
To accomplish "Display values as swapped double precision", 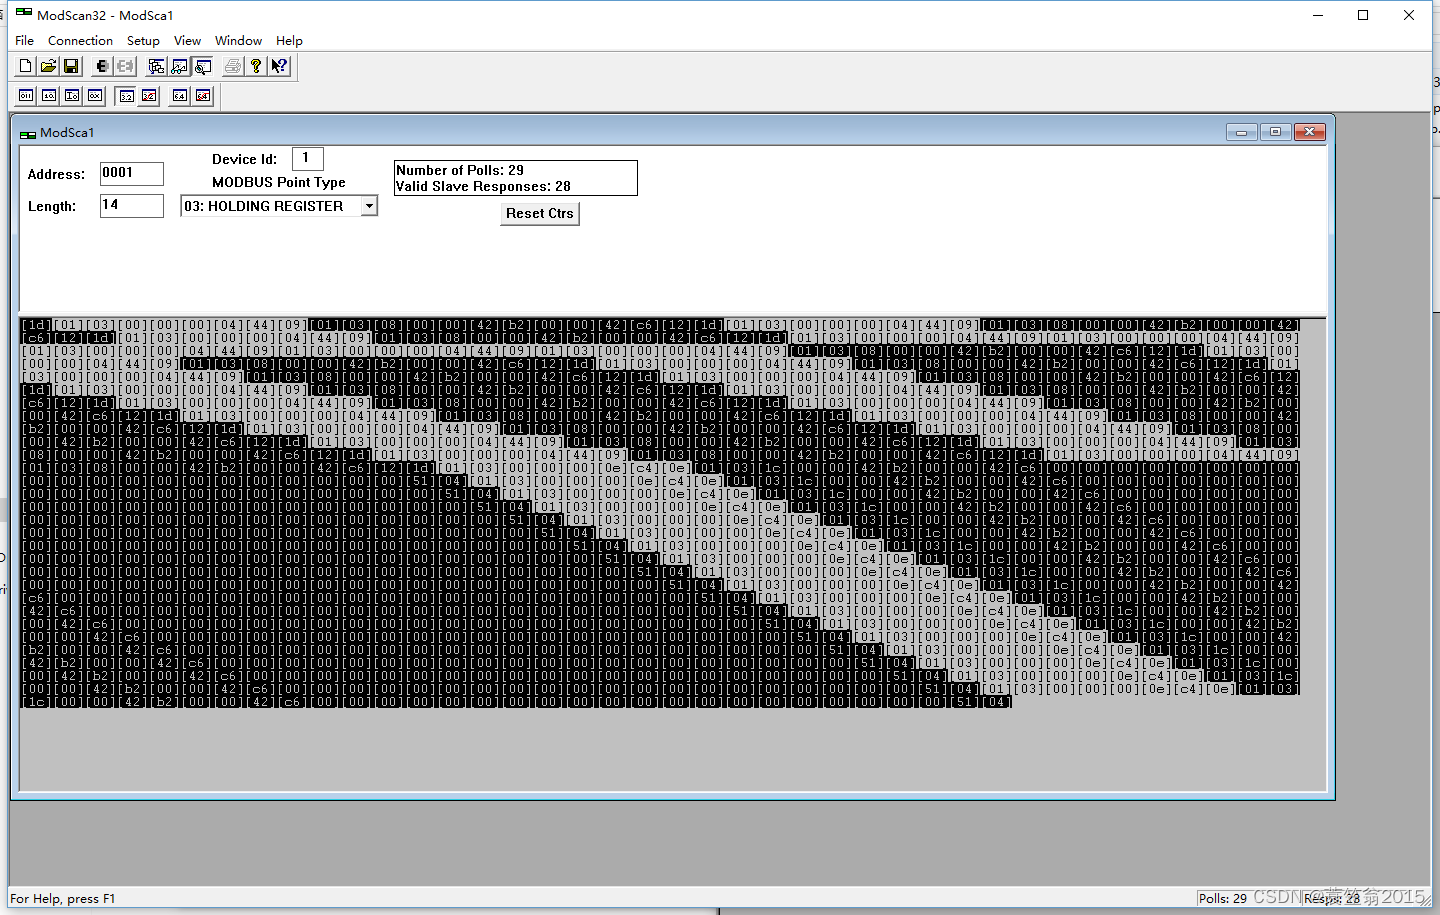I will pyautogui.click(x=203, y=95).
